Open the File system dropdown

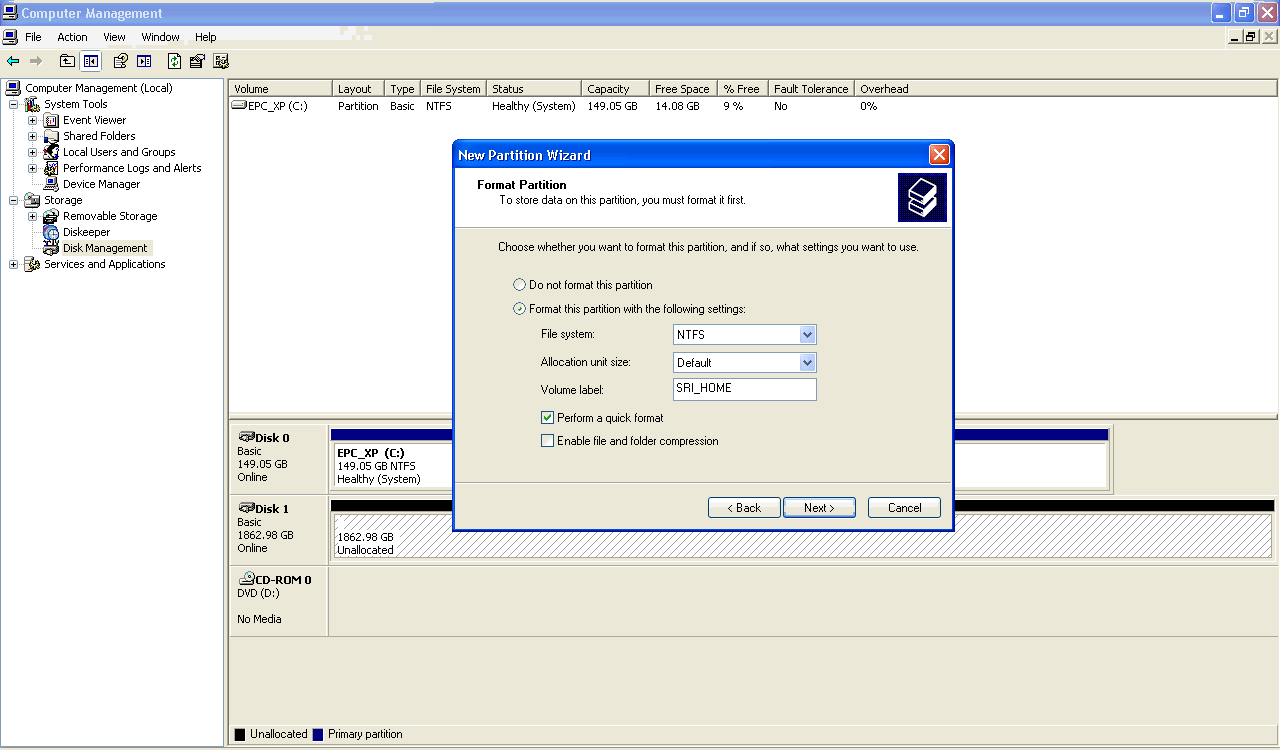point(807,335)
